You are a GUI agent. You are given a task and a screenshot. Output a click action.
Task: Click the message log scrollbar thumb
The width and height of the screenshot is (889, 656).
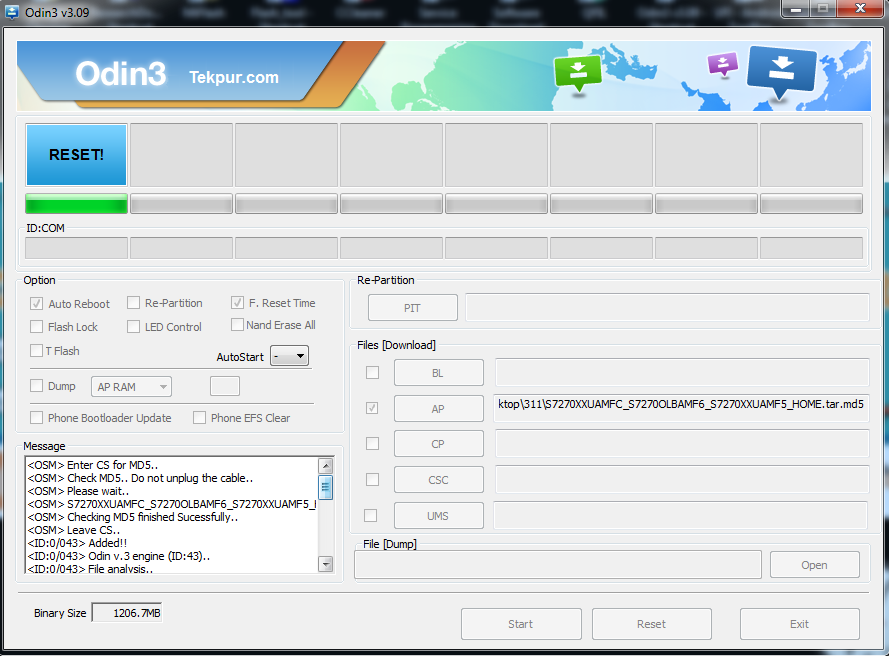[325, 488]
